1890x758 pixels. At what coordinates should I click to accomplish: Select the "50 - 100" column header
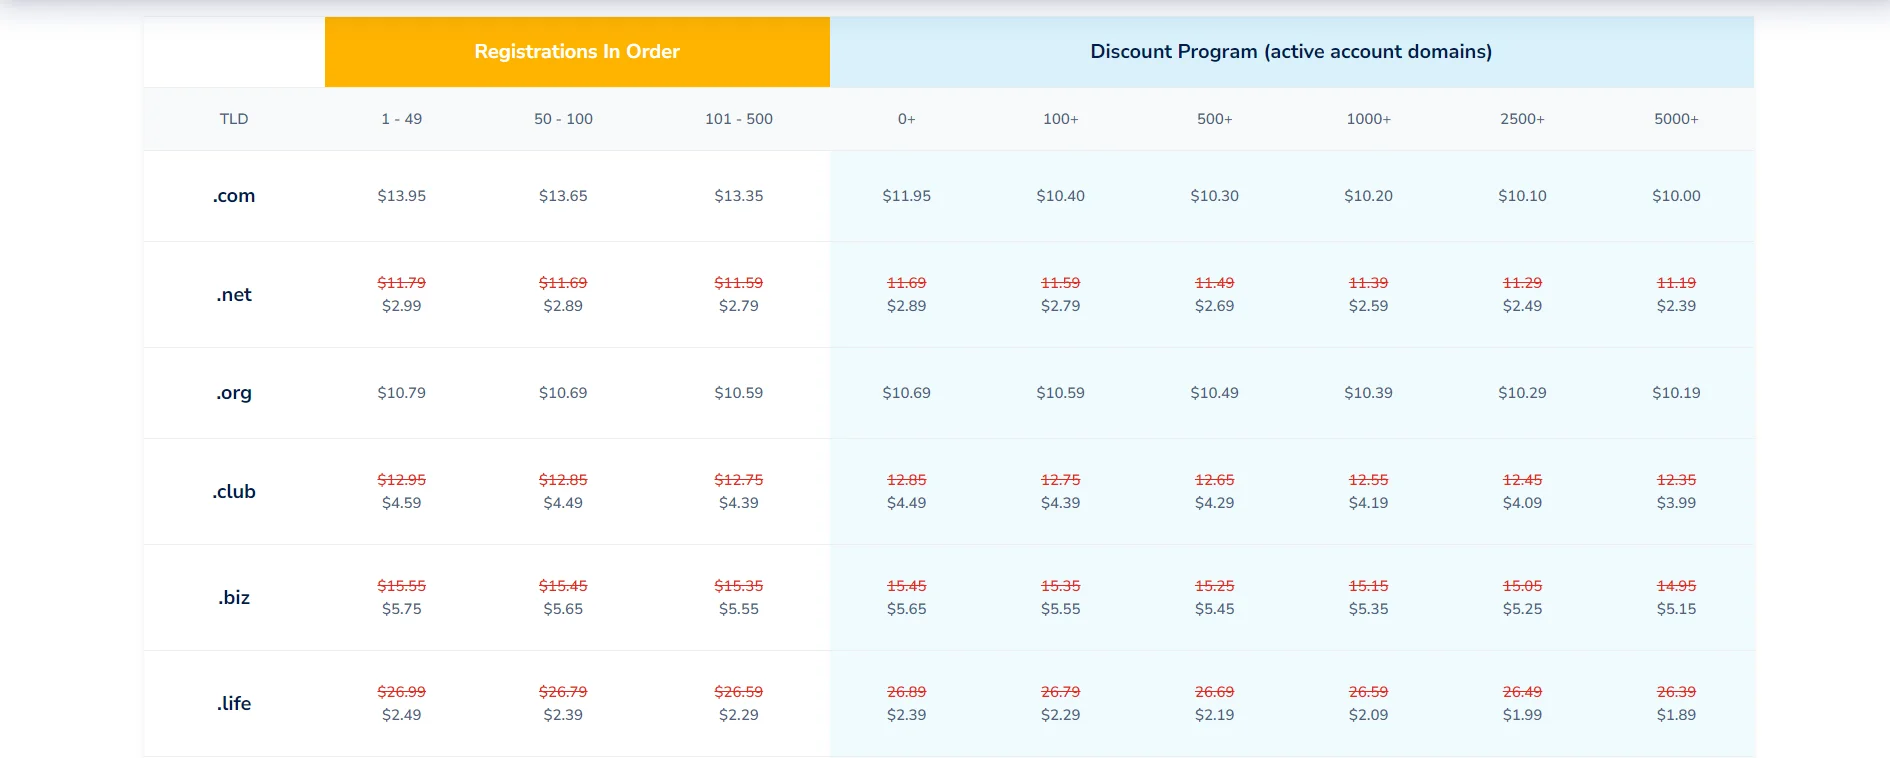point(563,119)
